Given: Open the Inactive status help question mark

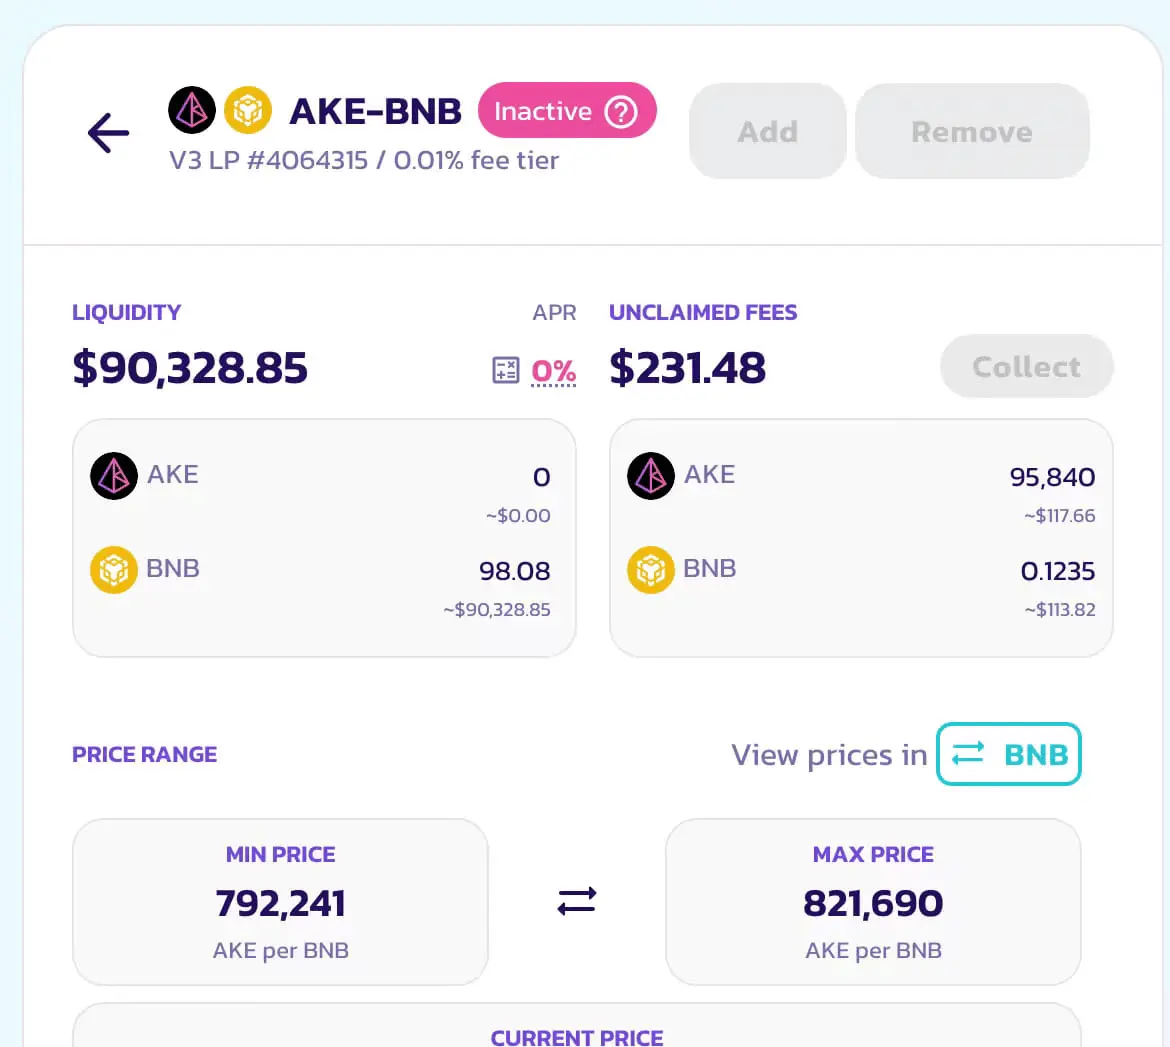Looking at the screenshot, I should pos(621,112).
